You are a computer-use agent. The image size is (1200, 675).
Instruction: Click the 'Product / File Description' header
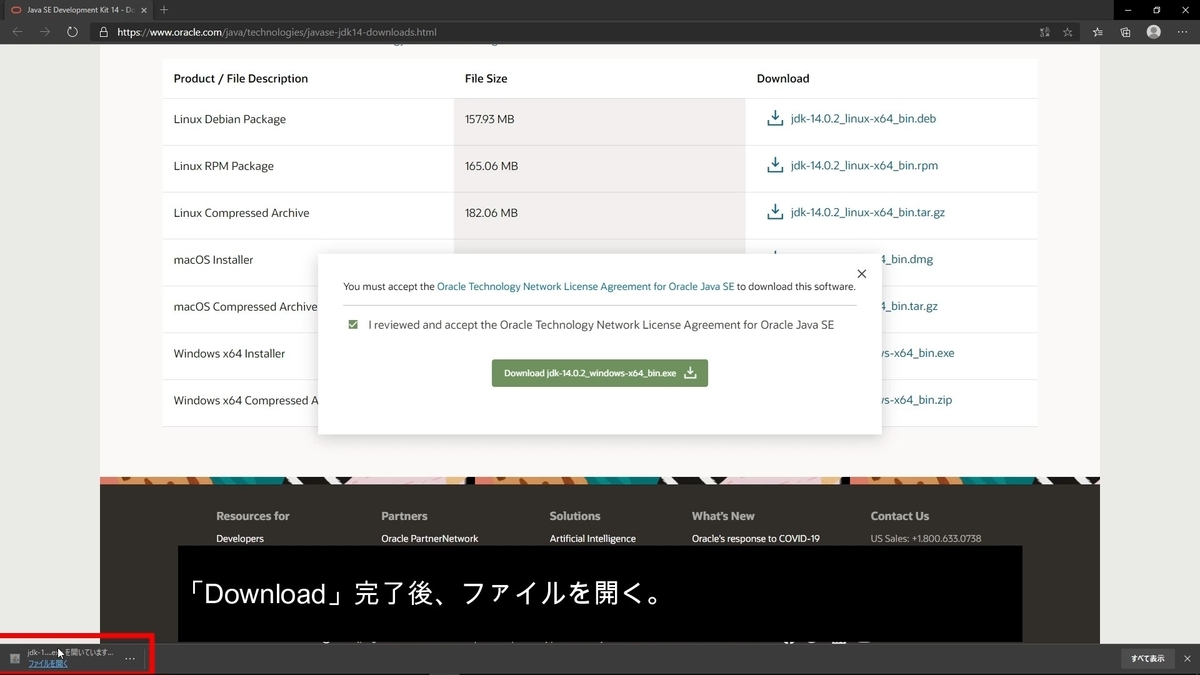[241, 78]
